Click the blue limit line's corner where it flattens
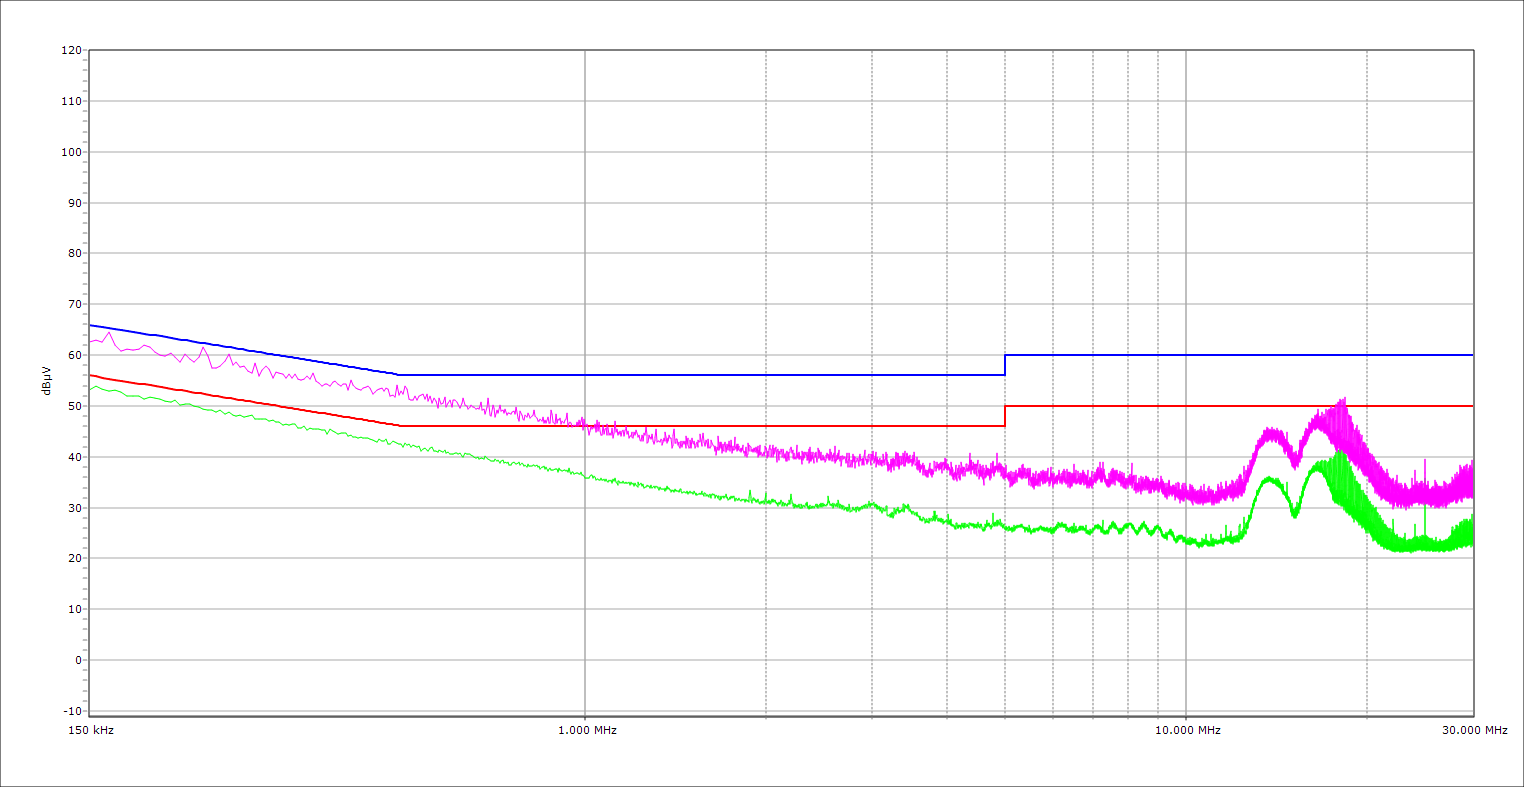The image size is (1524, 787). coord(399,375)
